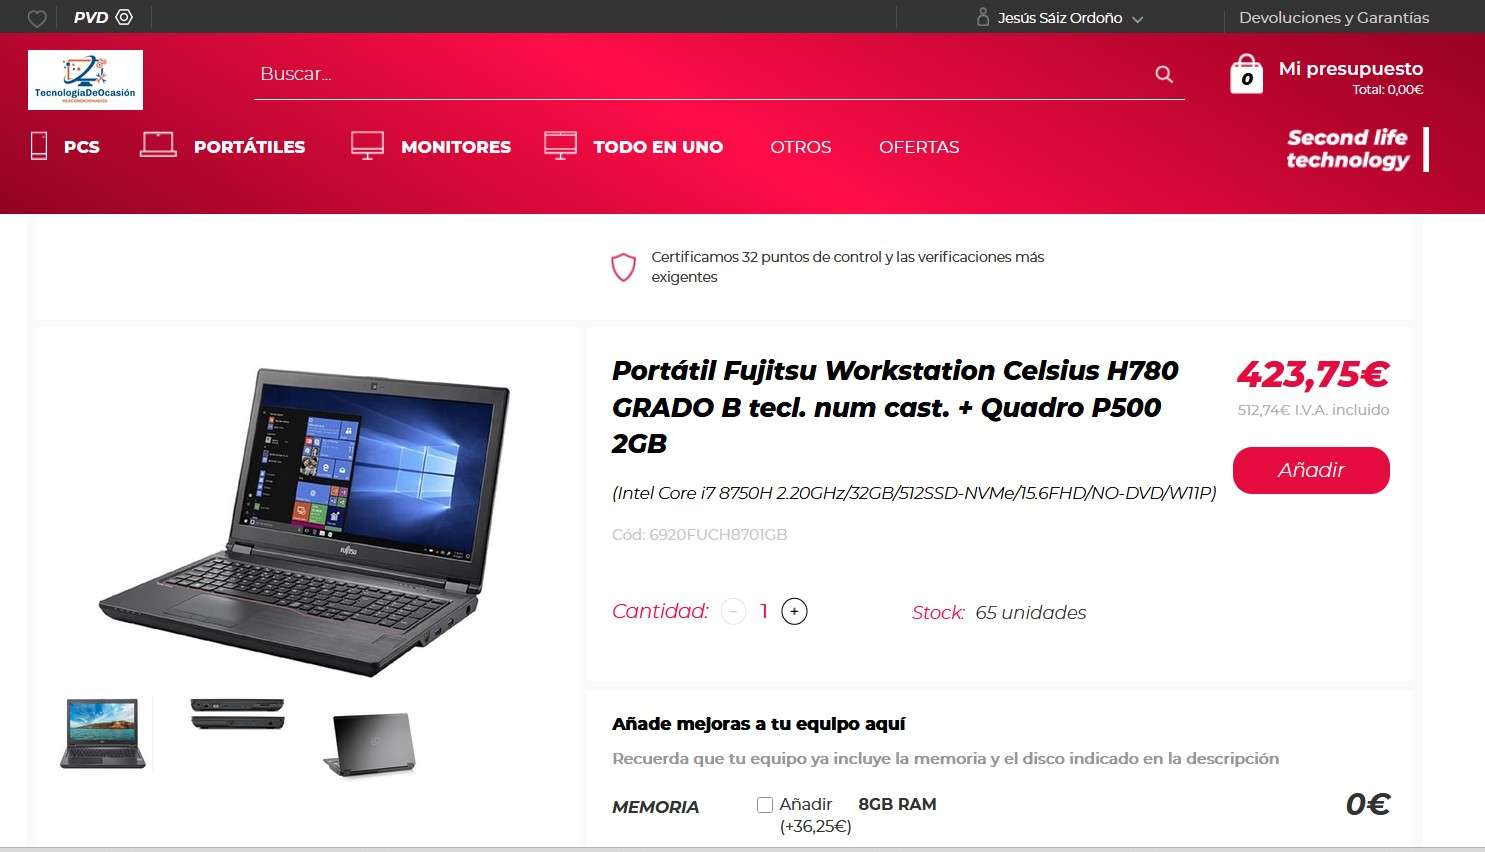Viewport: 1485px width, 852px height.
Task: Click the PVD gear icon
Action: pos(124,17)
